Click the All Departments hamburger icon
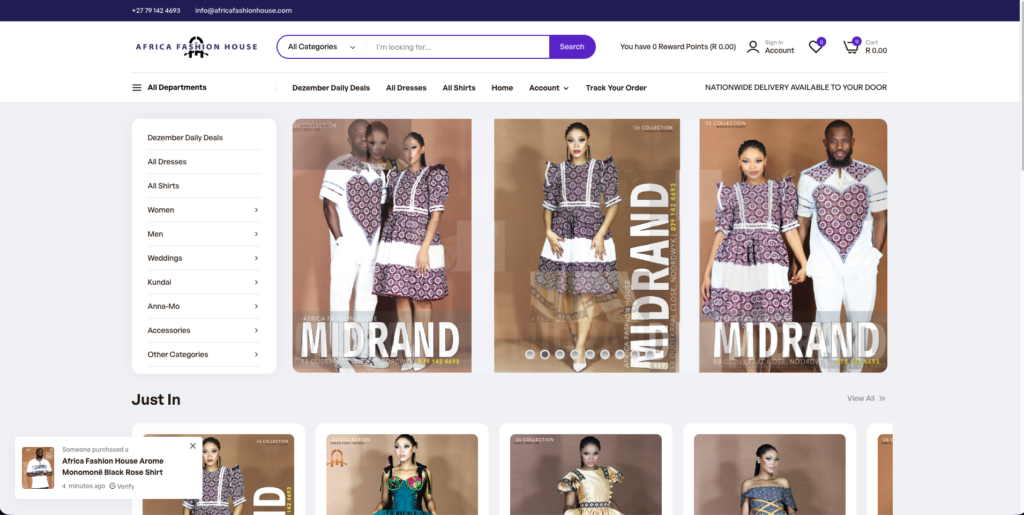Image resolution: width=1024 pixels, height=515 pixels. click(136, 87)
